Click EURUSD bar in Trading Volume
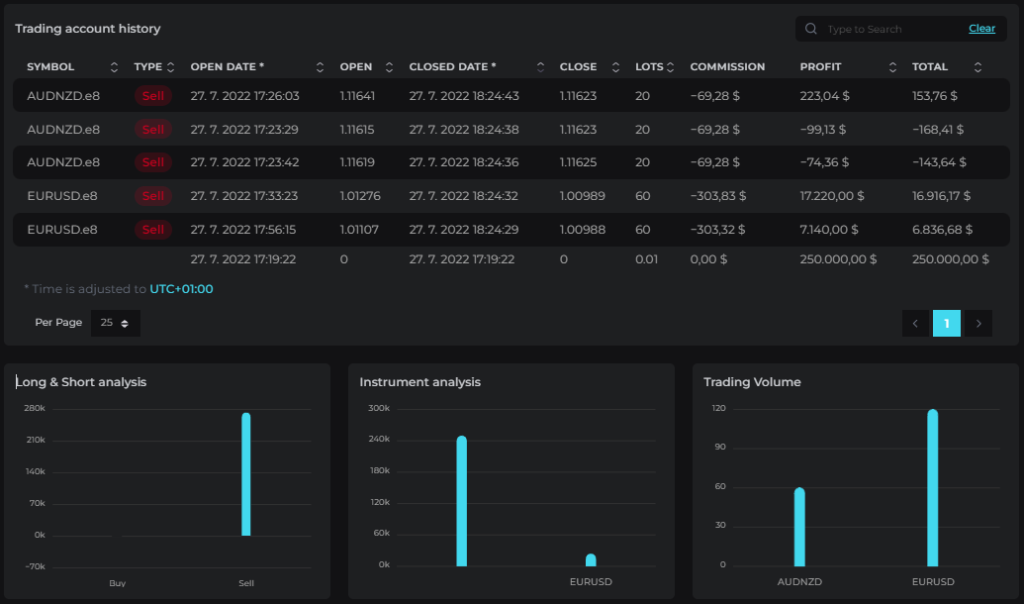1024x604 pixels. [933, 488]
